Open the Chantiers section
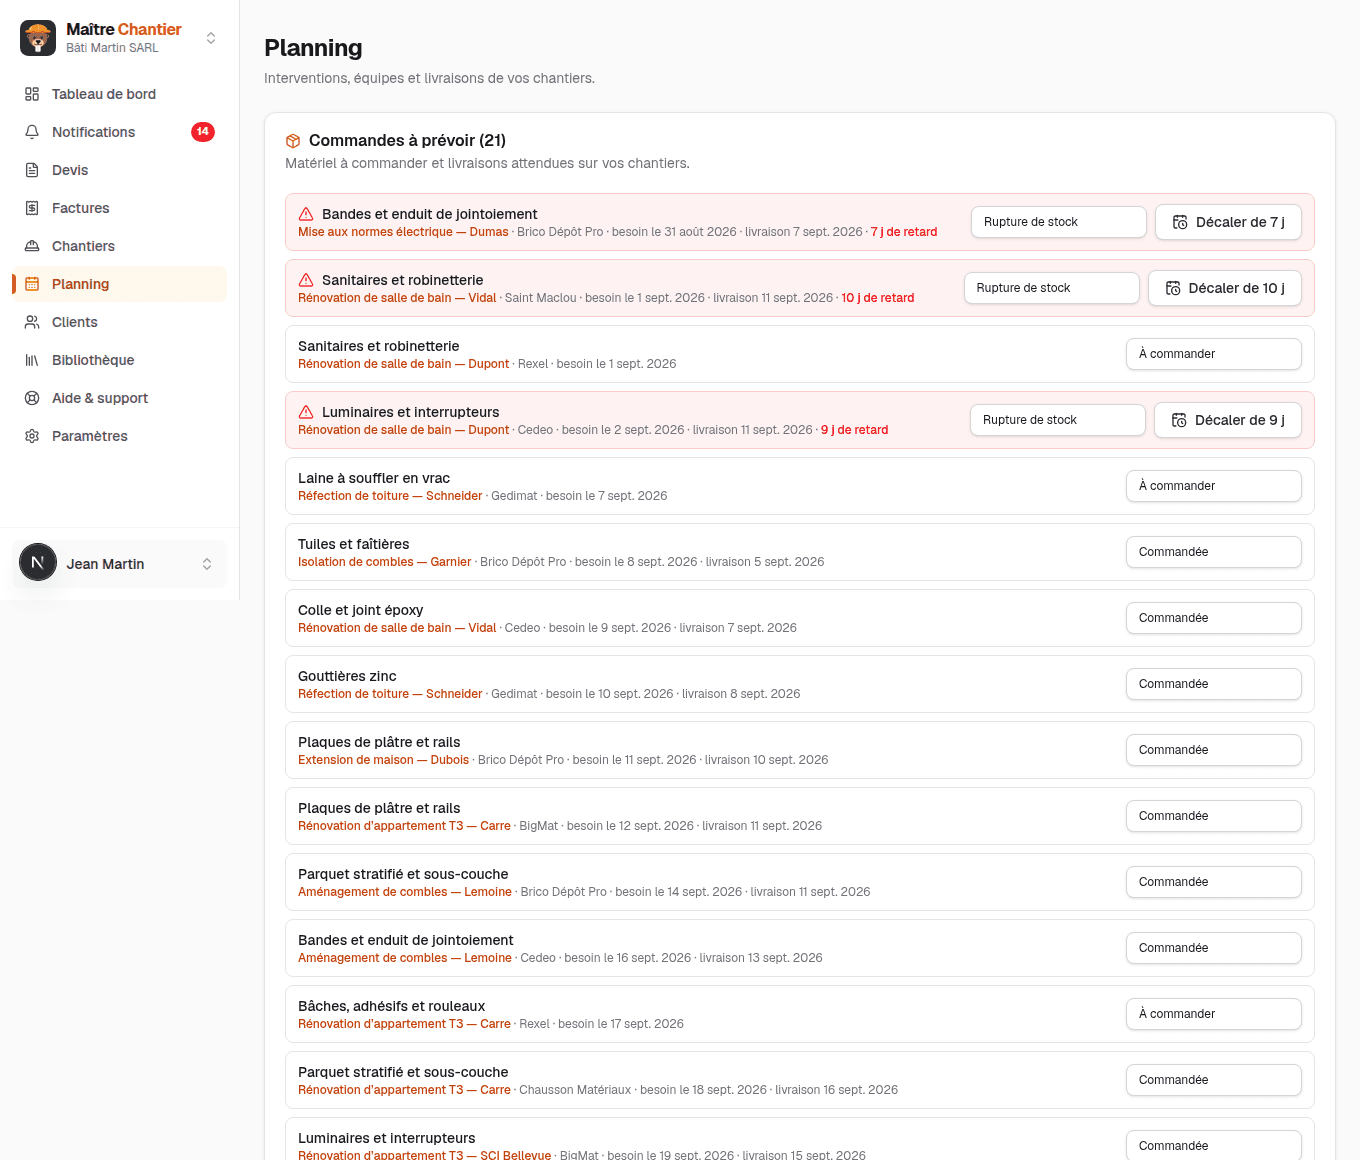The width and height of the screenshot is (1360, 1160). pos(119,246)
